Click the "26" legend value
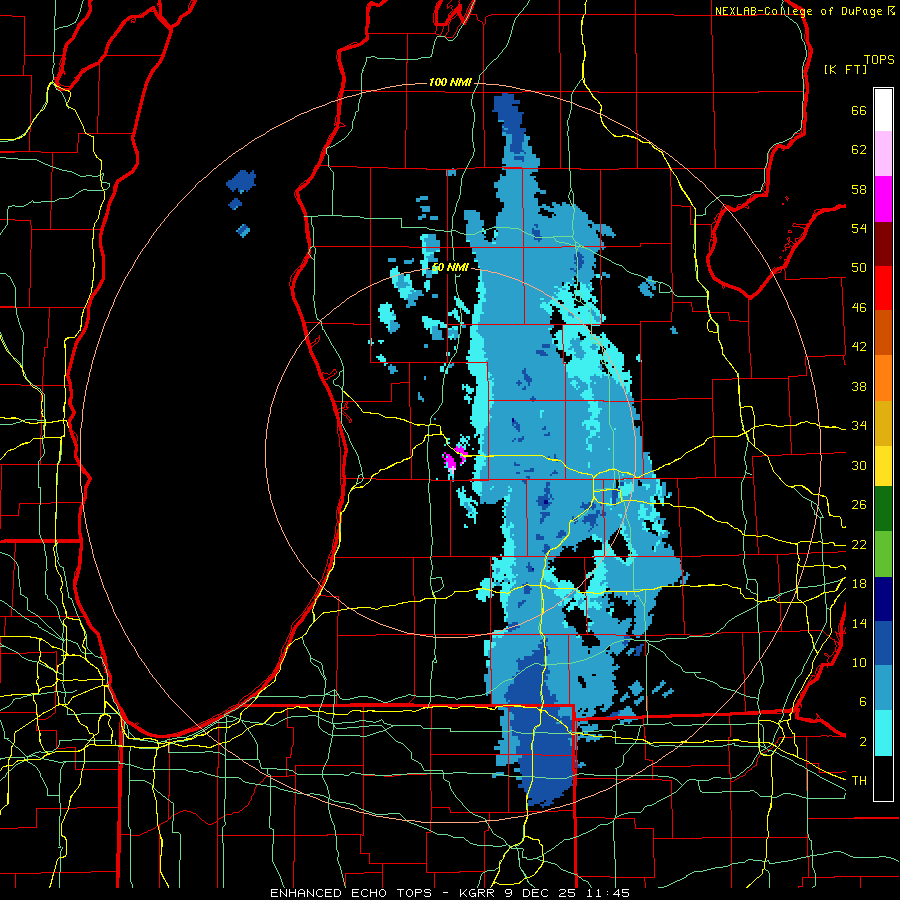Viewport: 900px width, 900px height. [859, 505]
